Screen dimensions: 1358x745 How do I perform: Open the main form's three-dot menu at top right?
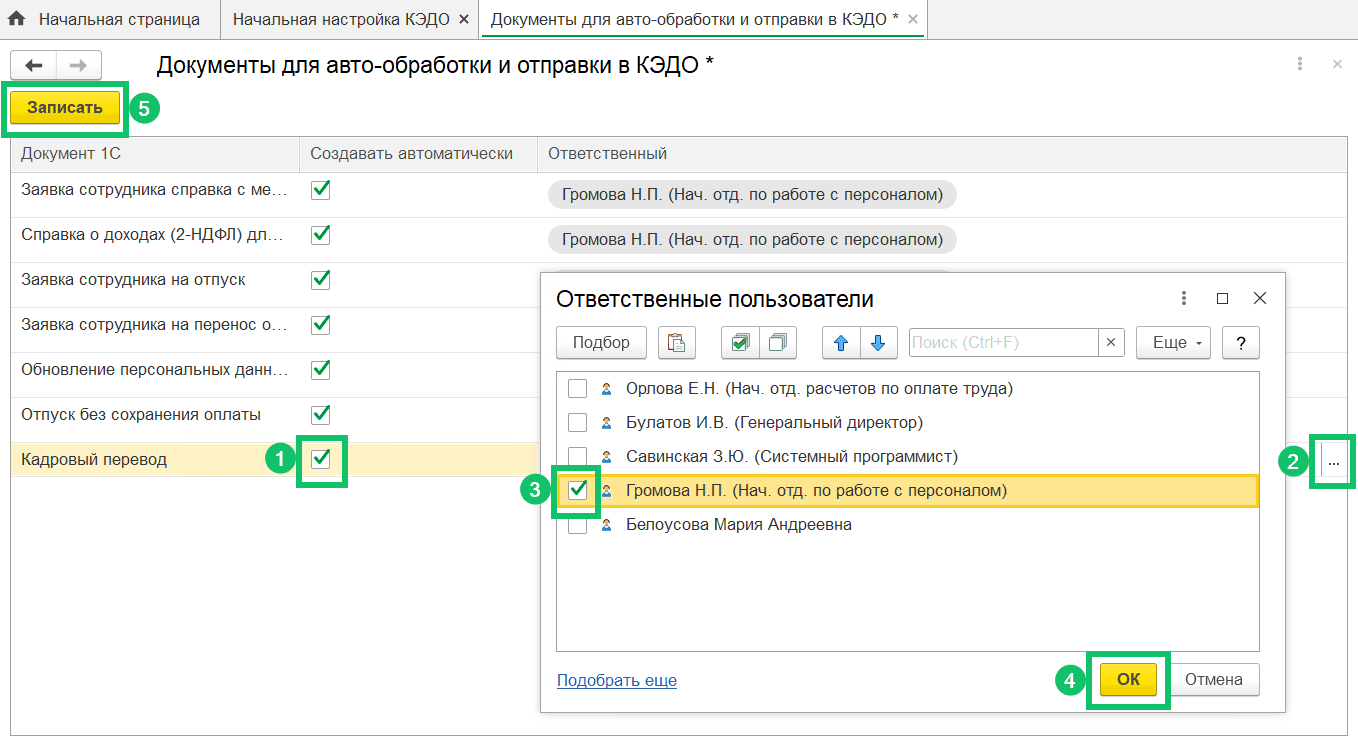tap(1300, 64)
